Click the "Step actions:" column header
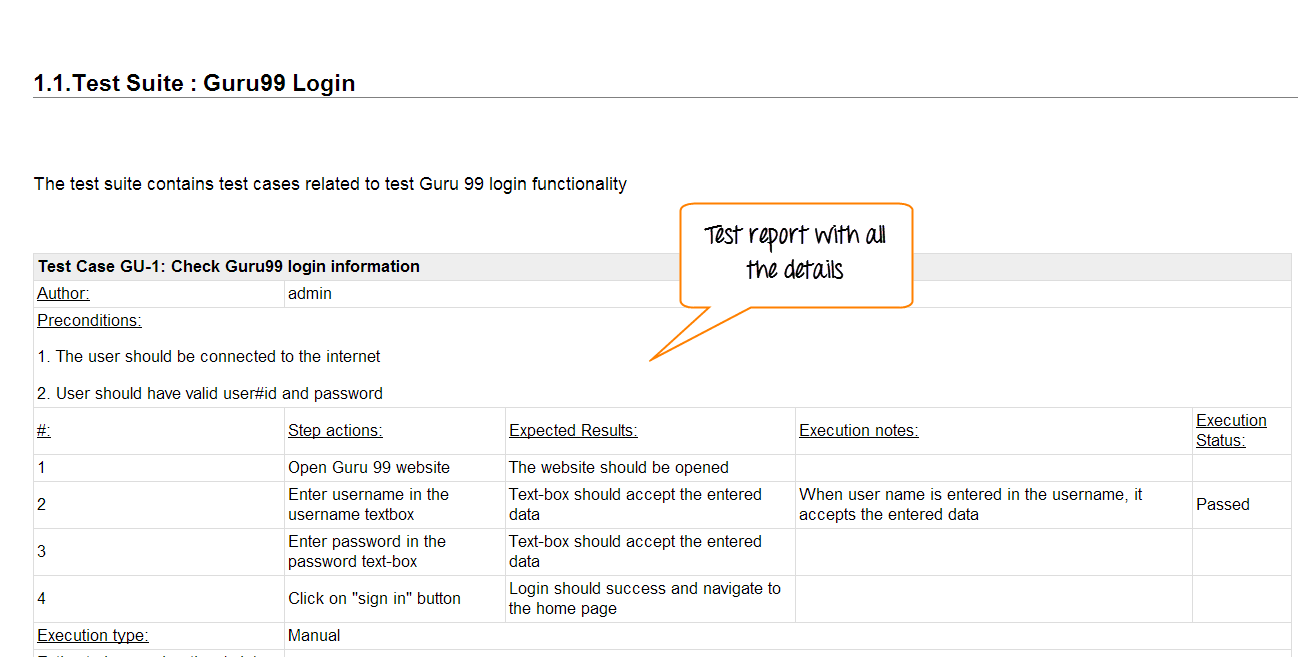This screenshot has width=1298, height=657. coord(335,431)
